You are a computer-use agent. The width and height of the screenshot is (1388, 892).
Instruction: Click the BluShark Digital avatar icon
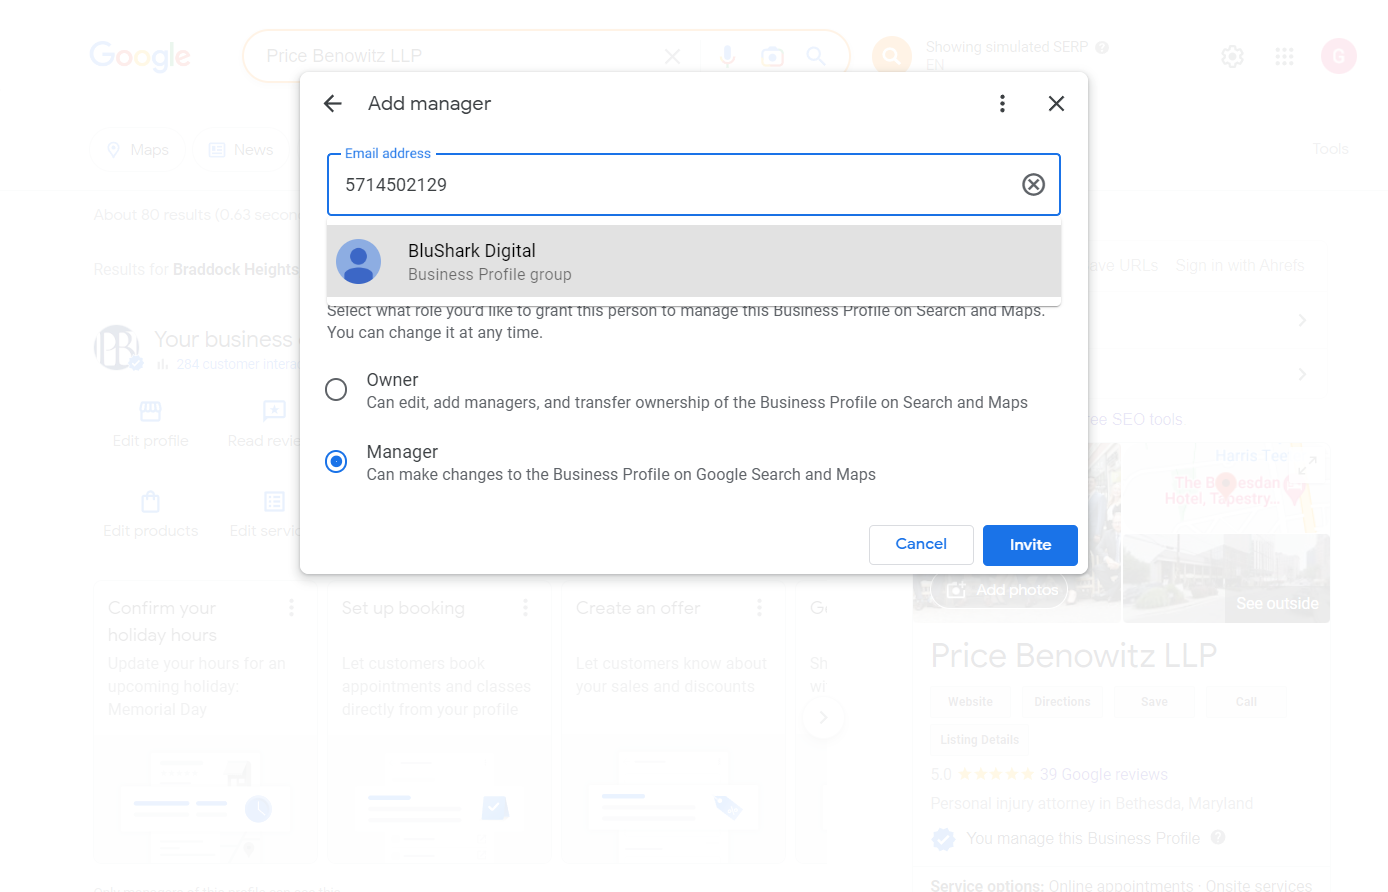click(358, 262)
